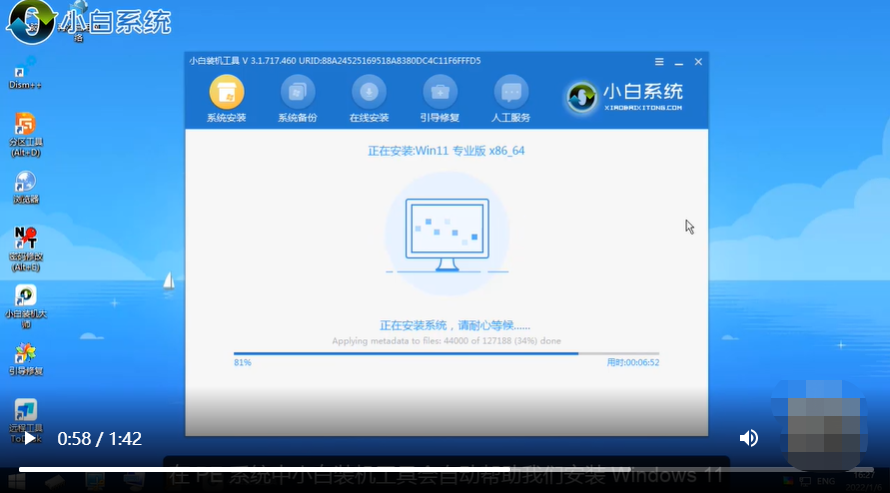This screenshot has width=890, height=493.
Task: Launch 小白装机大师 desktop shortcut
Action: point(25,297)
